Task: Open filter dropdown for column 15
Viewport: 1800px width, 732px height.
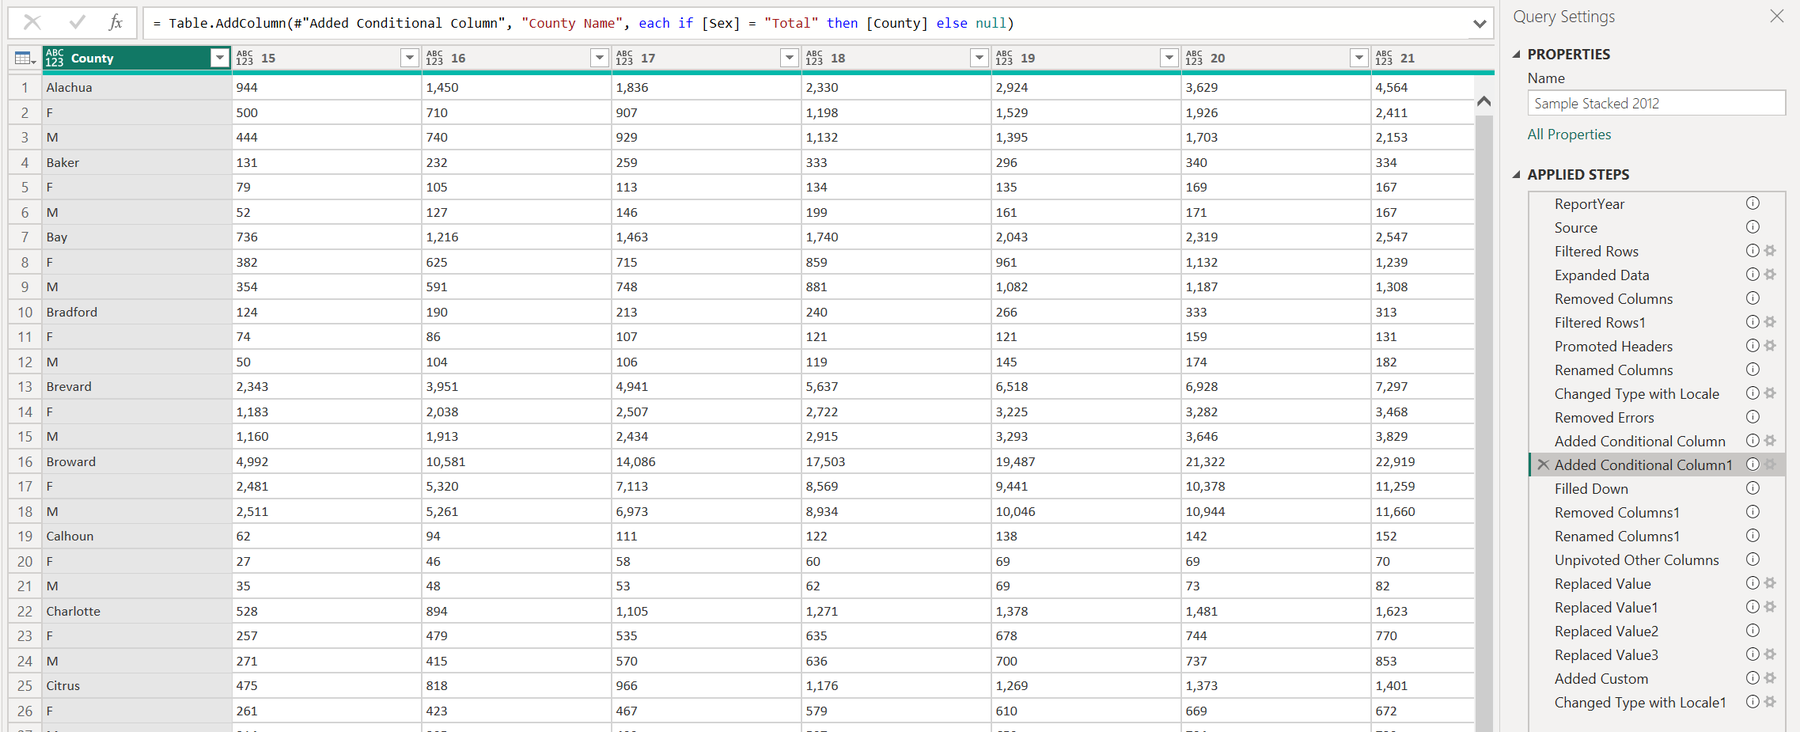Action: point(409,58)
